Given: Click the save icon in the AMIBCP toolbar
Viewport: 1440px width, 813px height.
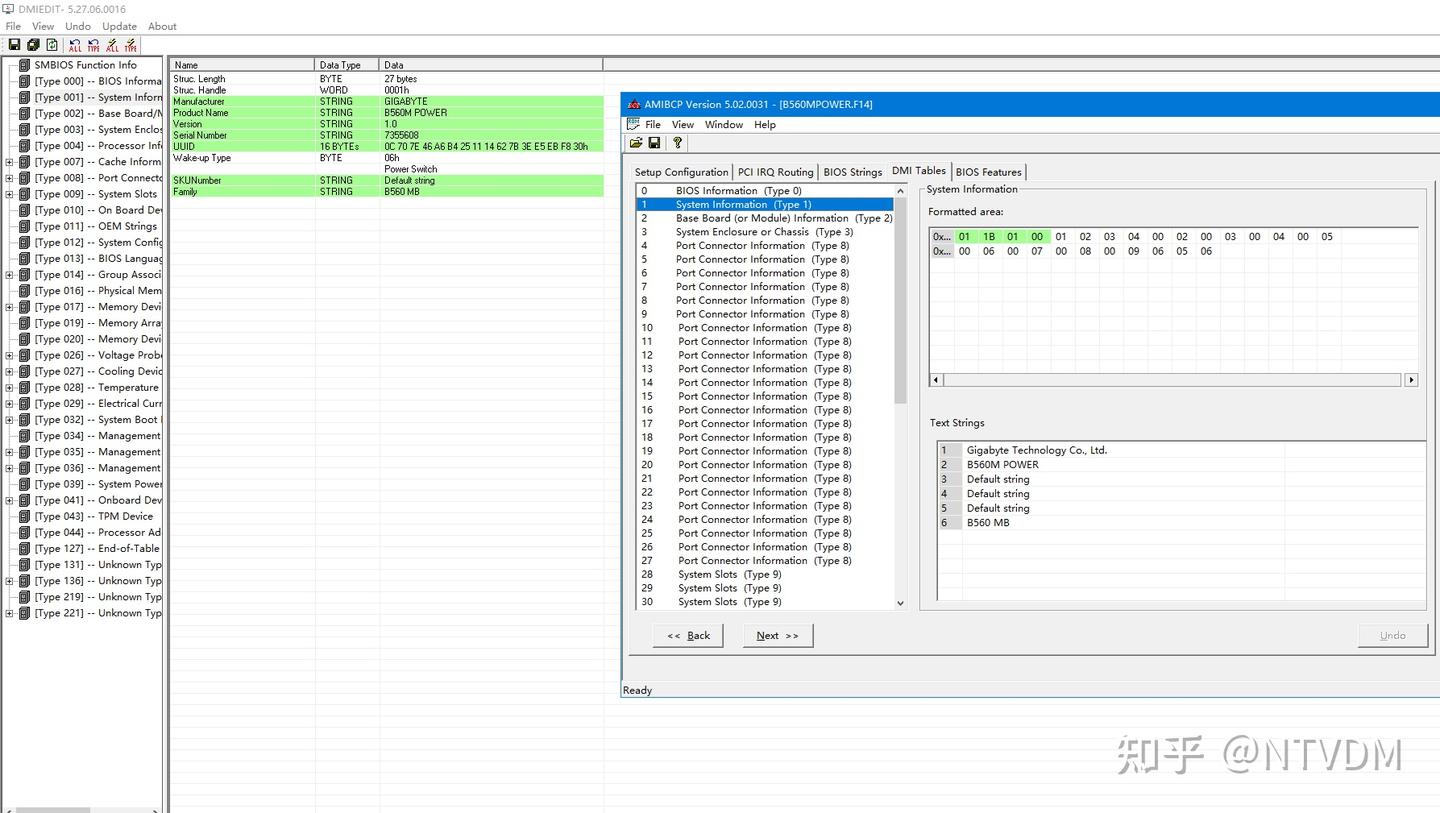Looking at the screenshot, I should 655,143.
